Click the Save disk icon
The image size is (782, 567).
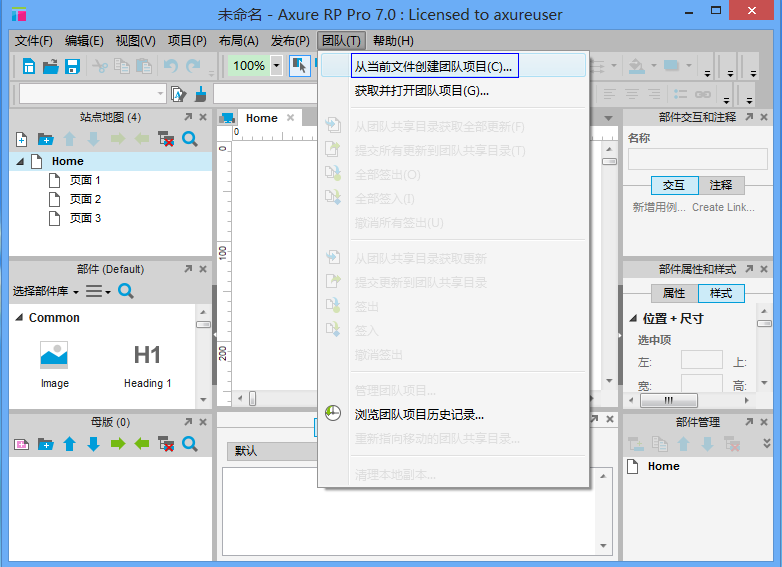(x=72, y=66)
